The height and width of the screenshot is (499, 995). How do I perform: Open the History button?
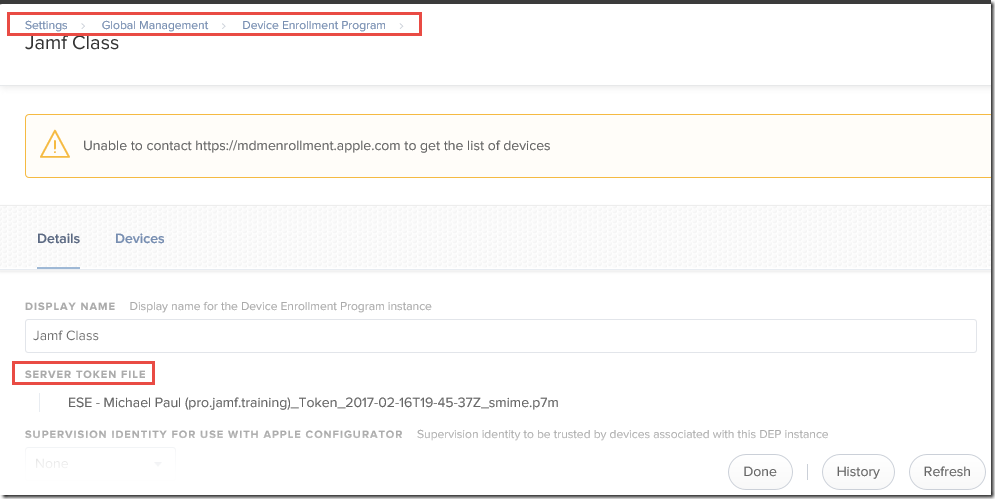(x=858, y=472)
